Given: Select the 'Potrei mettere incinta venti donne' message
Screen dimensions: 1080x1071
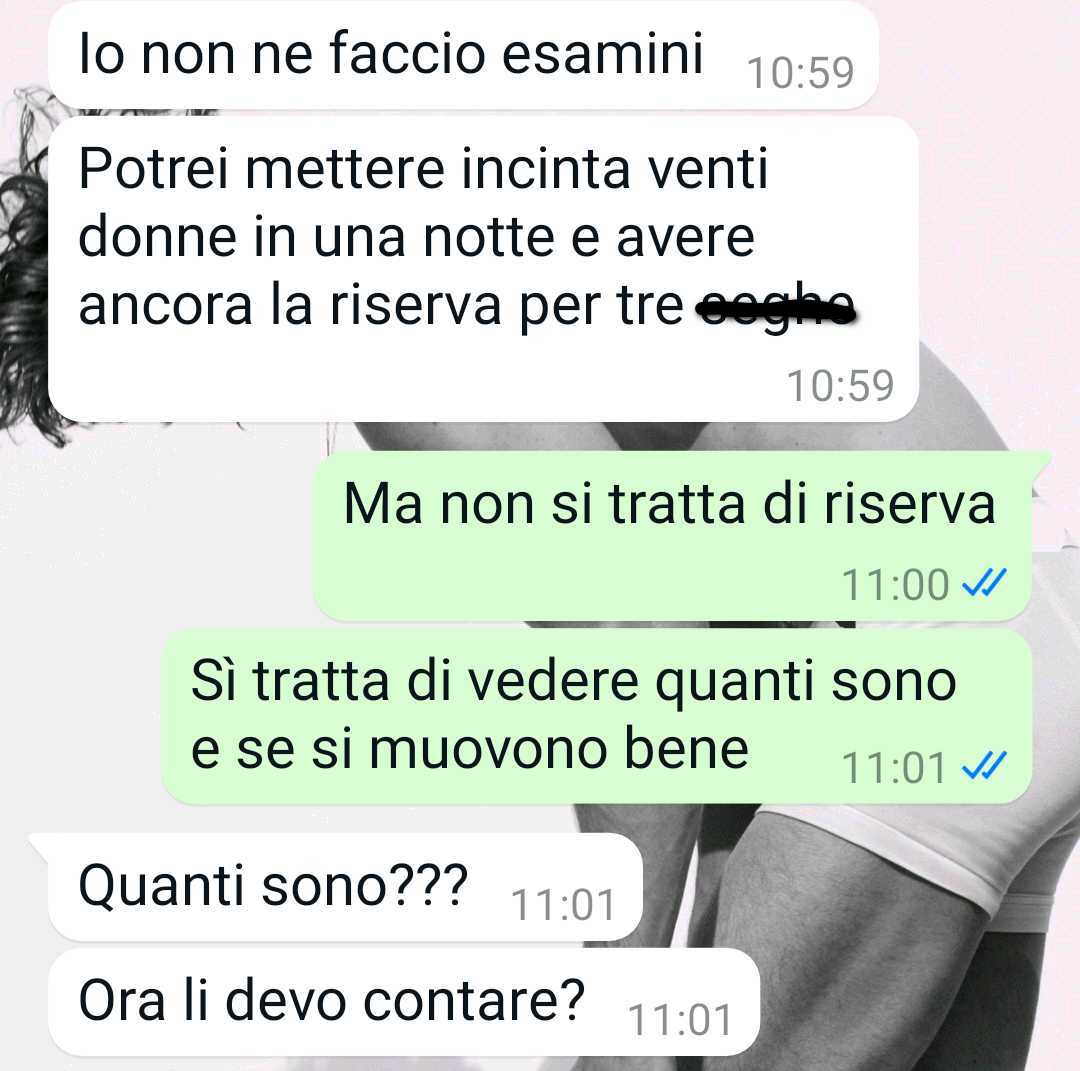Looking at the screenshot, I should click(x=484, y=269).
